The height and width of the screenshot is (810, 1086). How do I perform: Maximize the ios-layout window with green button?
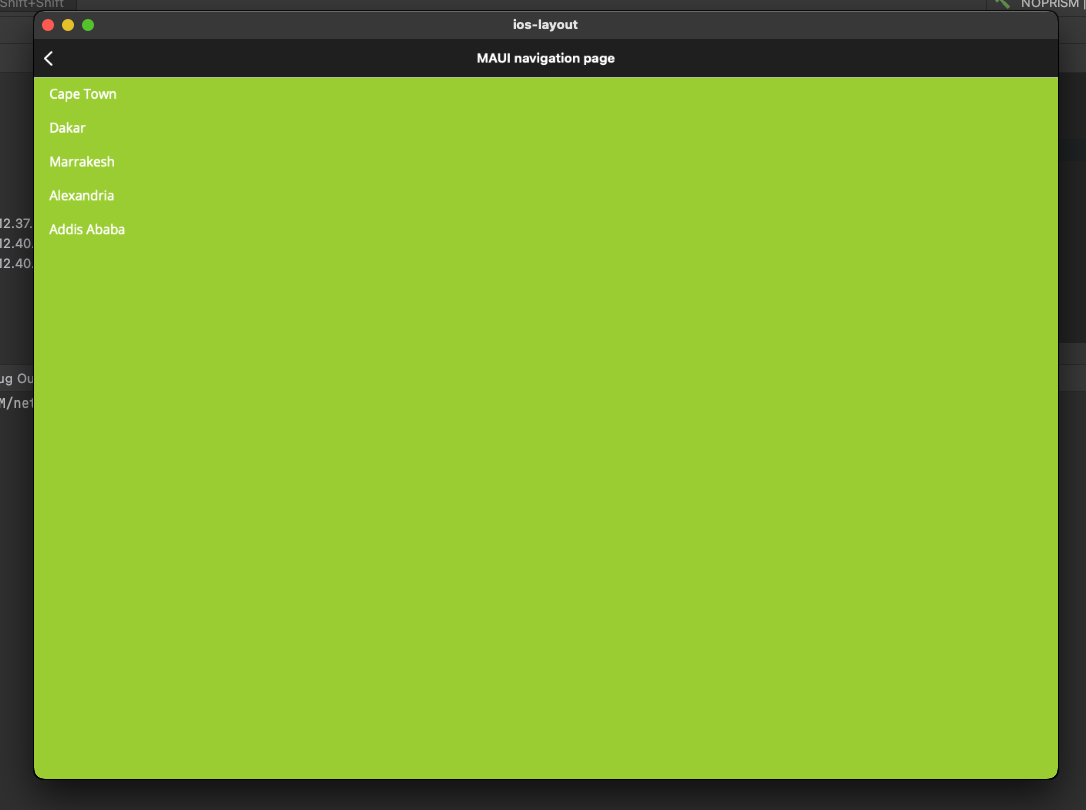click(88, 25)
